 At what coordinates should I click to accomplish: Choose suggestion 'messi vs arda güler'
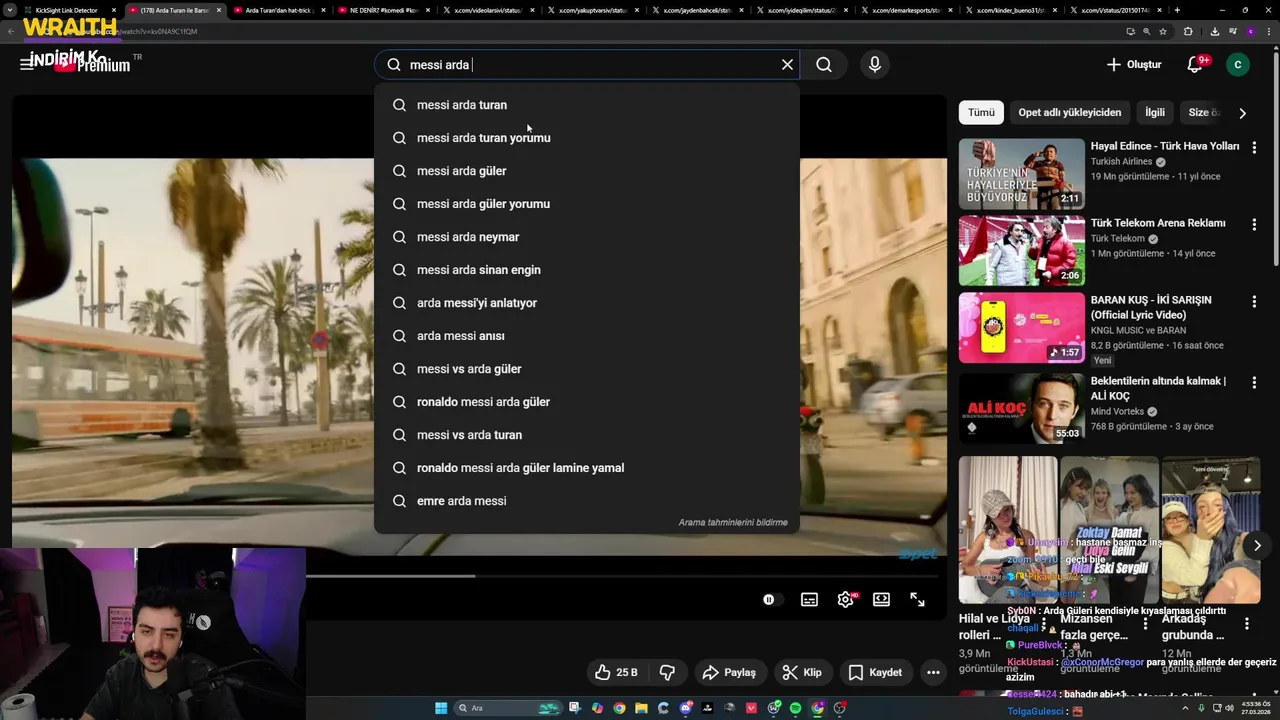pyautogui.click(x=587, y=369)
